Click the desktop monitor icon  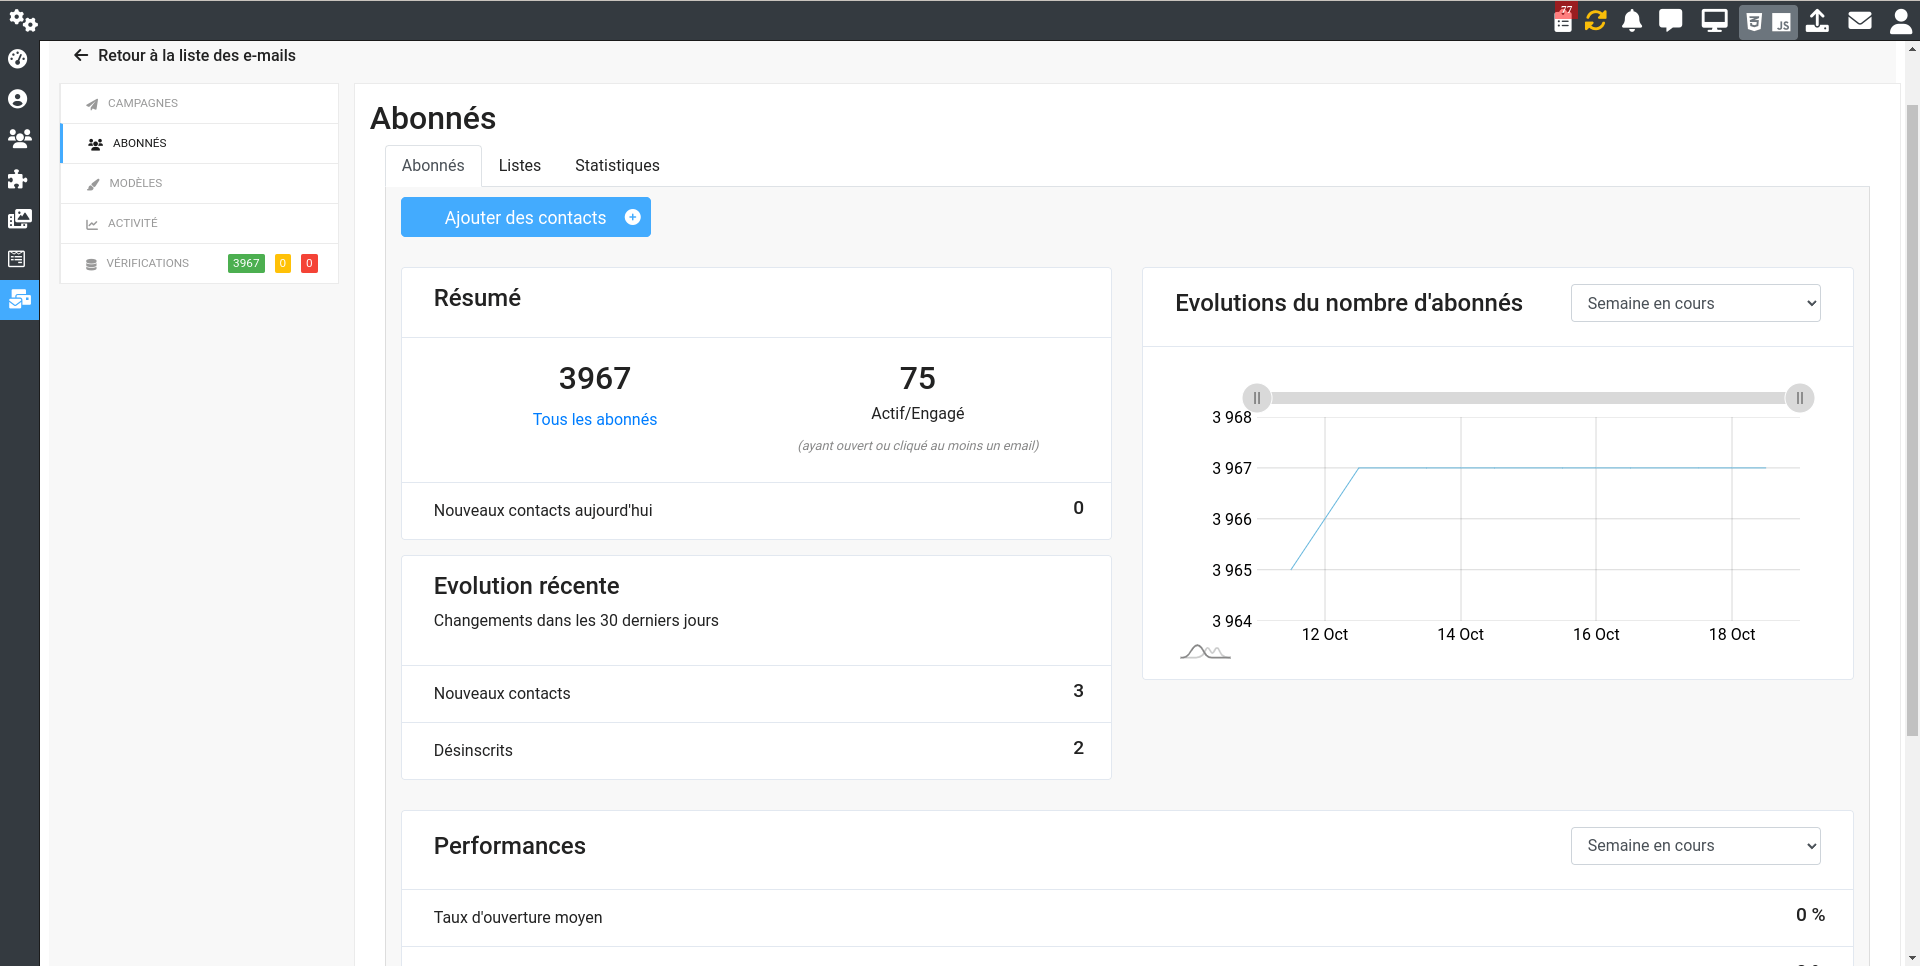pyautogui.click(x=1715, y=20)
